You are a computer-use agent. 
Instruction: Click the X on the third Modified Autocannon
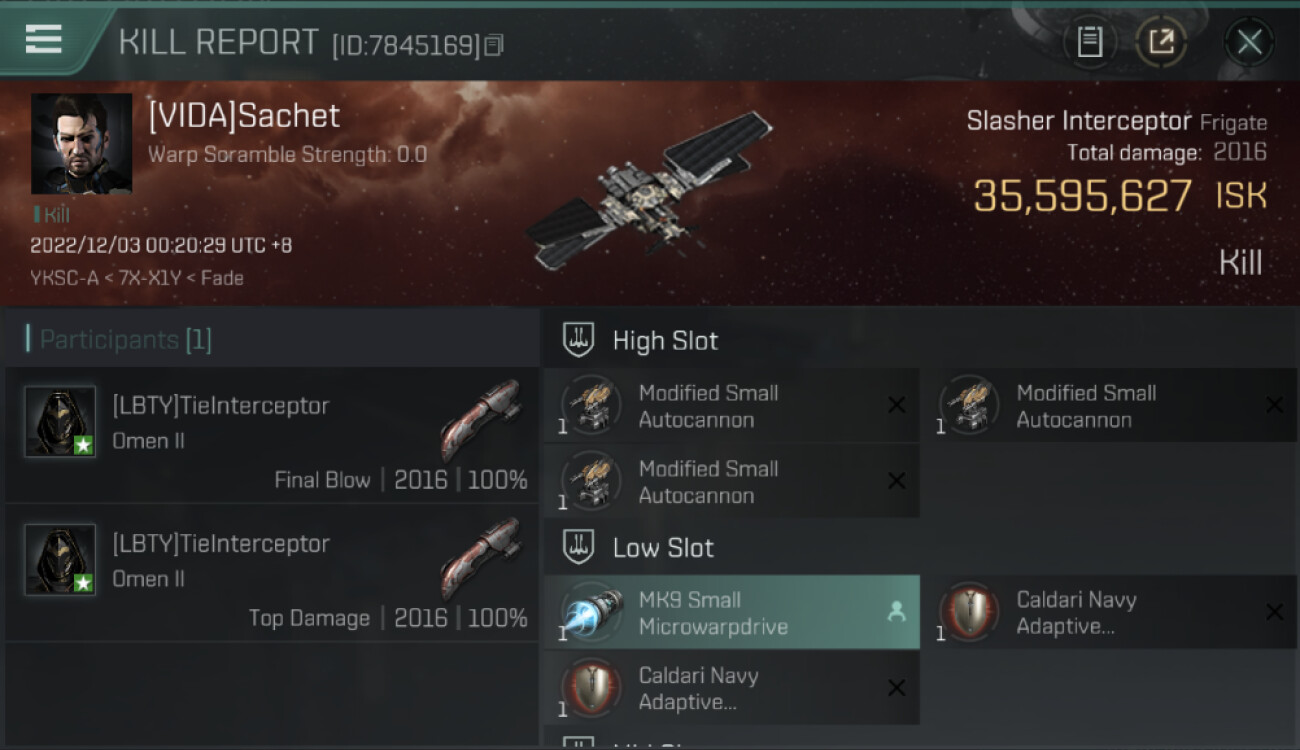pyautogui.click(x=897, y=481)
